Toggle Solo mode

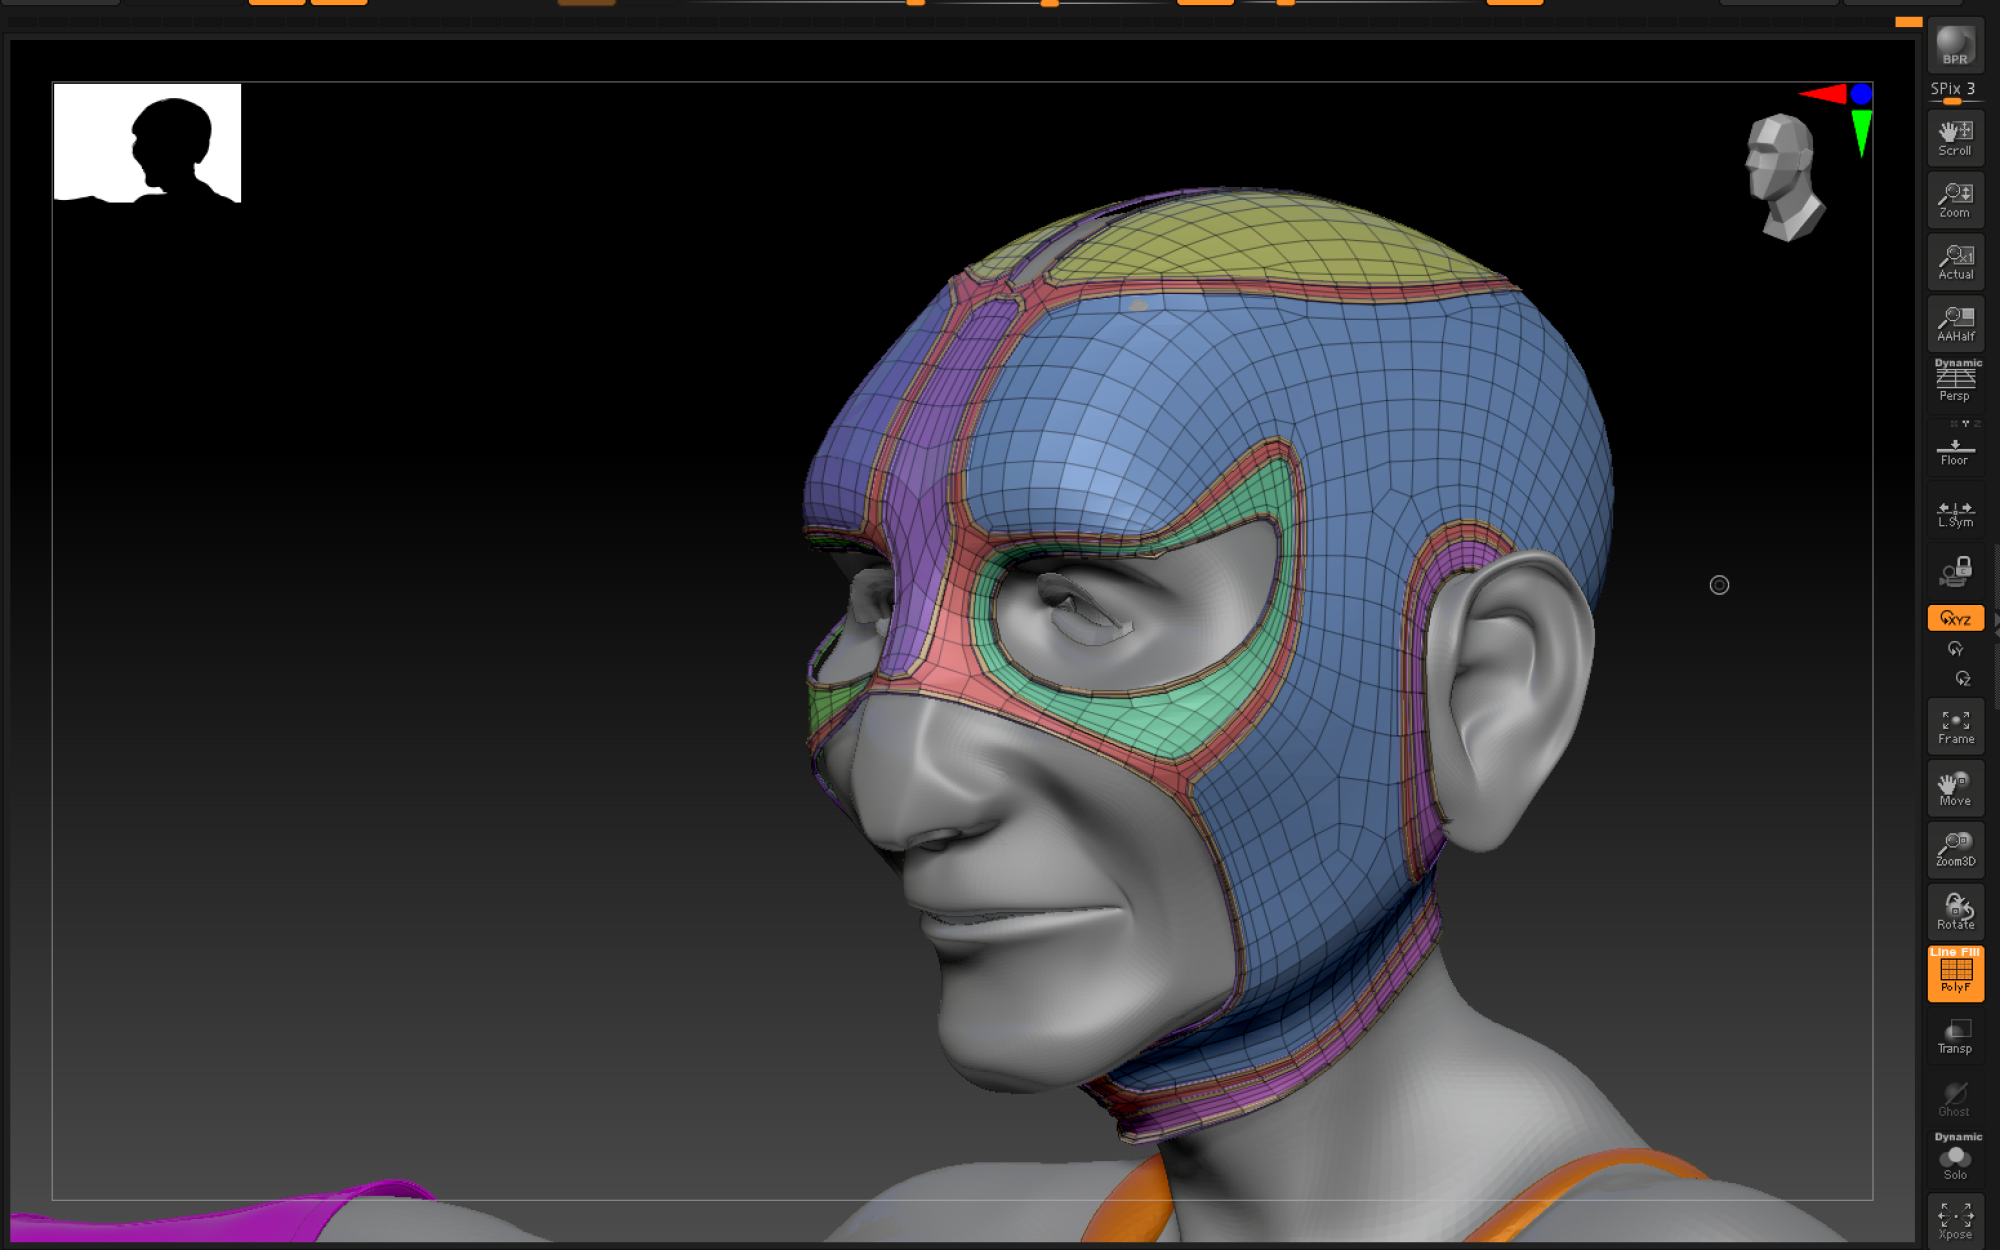click(x=1955, y=1158)
